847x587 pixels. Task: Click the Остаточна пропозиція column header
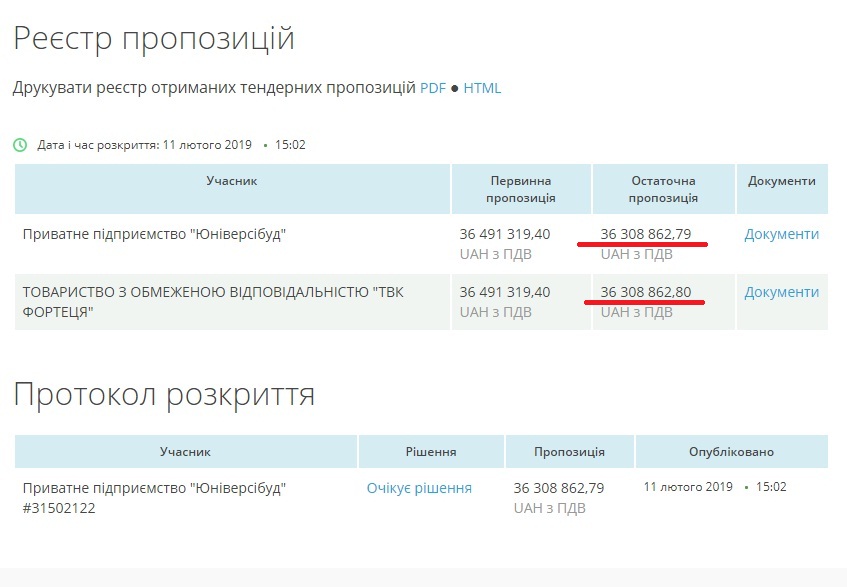coord(663,189)
